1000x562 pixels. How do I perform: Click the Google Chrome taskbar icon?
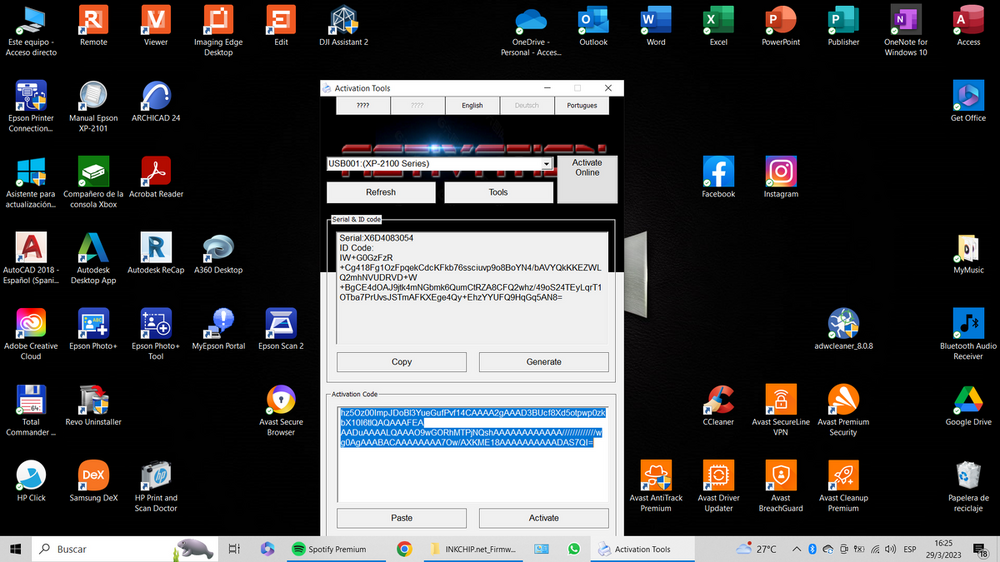point(404,549)
